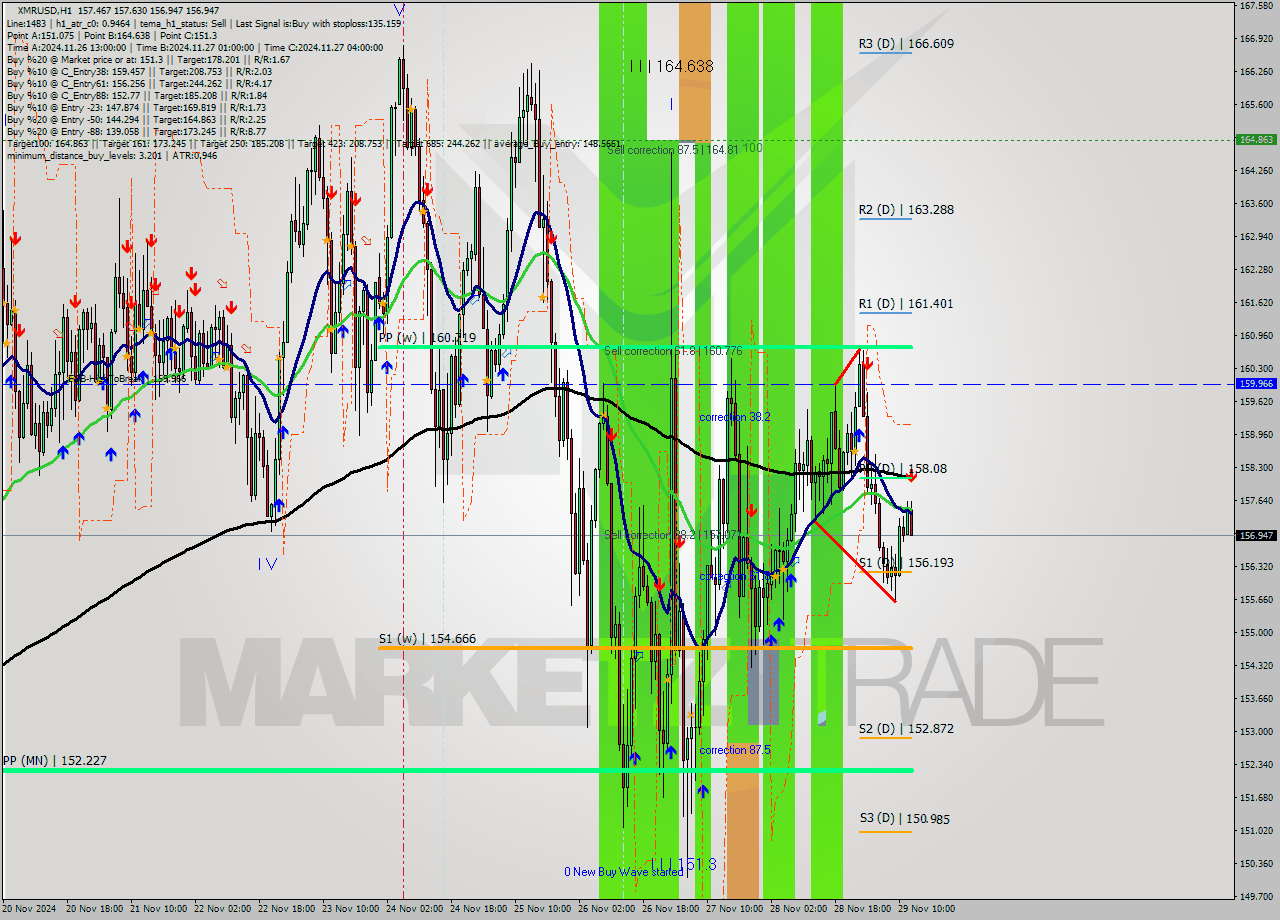Click the Buy %10 @ Entry -23: 147.874 line
This screenshot has height=920, width=1280.
point(136,107)
